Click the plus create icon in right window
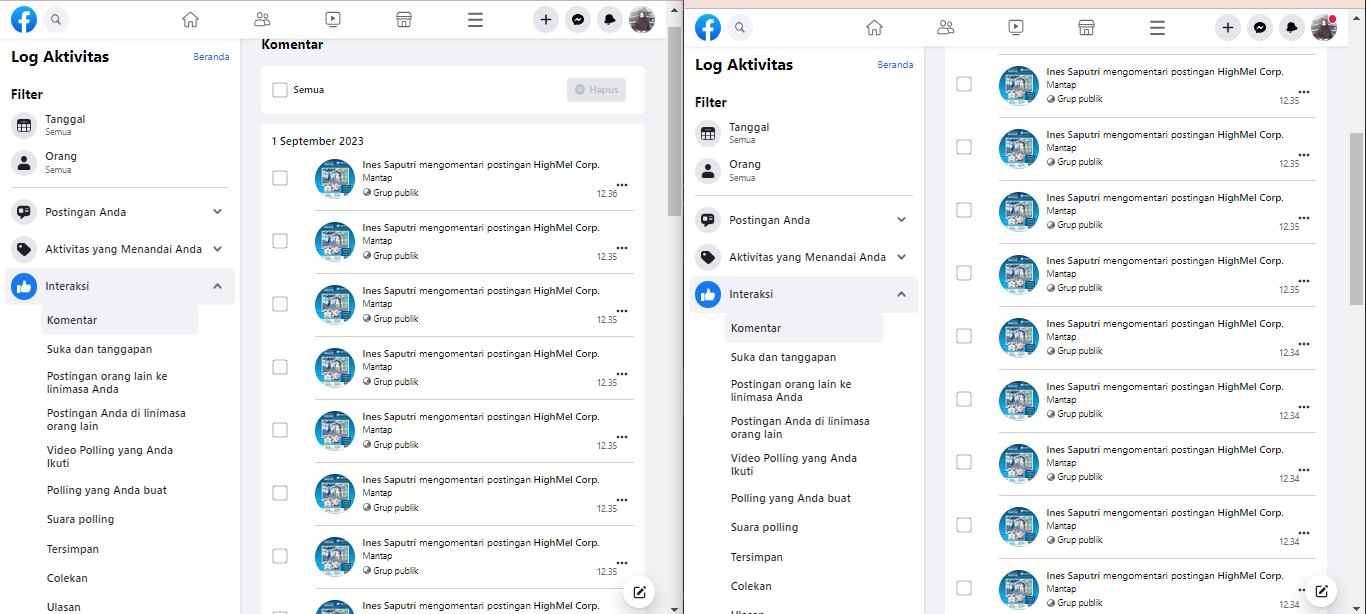The width and height of the screenshot is (1366, 614). [1228, 27]
